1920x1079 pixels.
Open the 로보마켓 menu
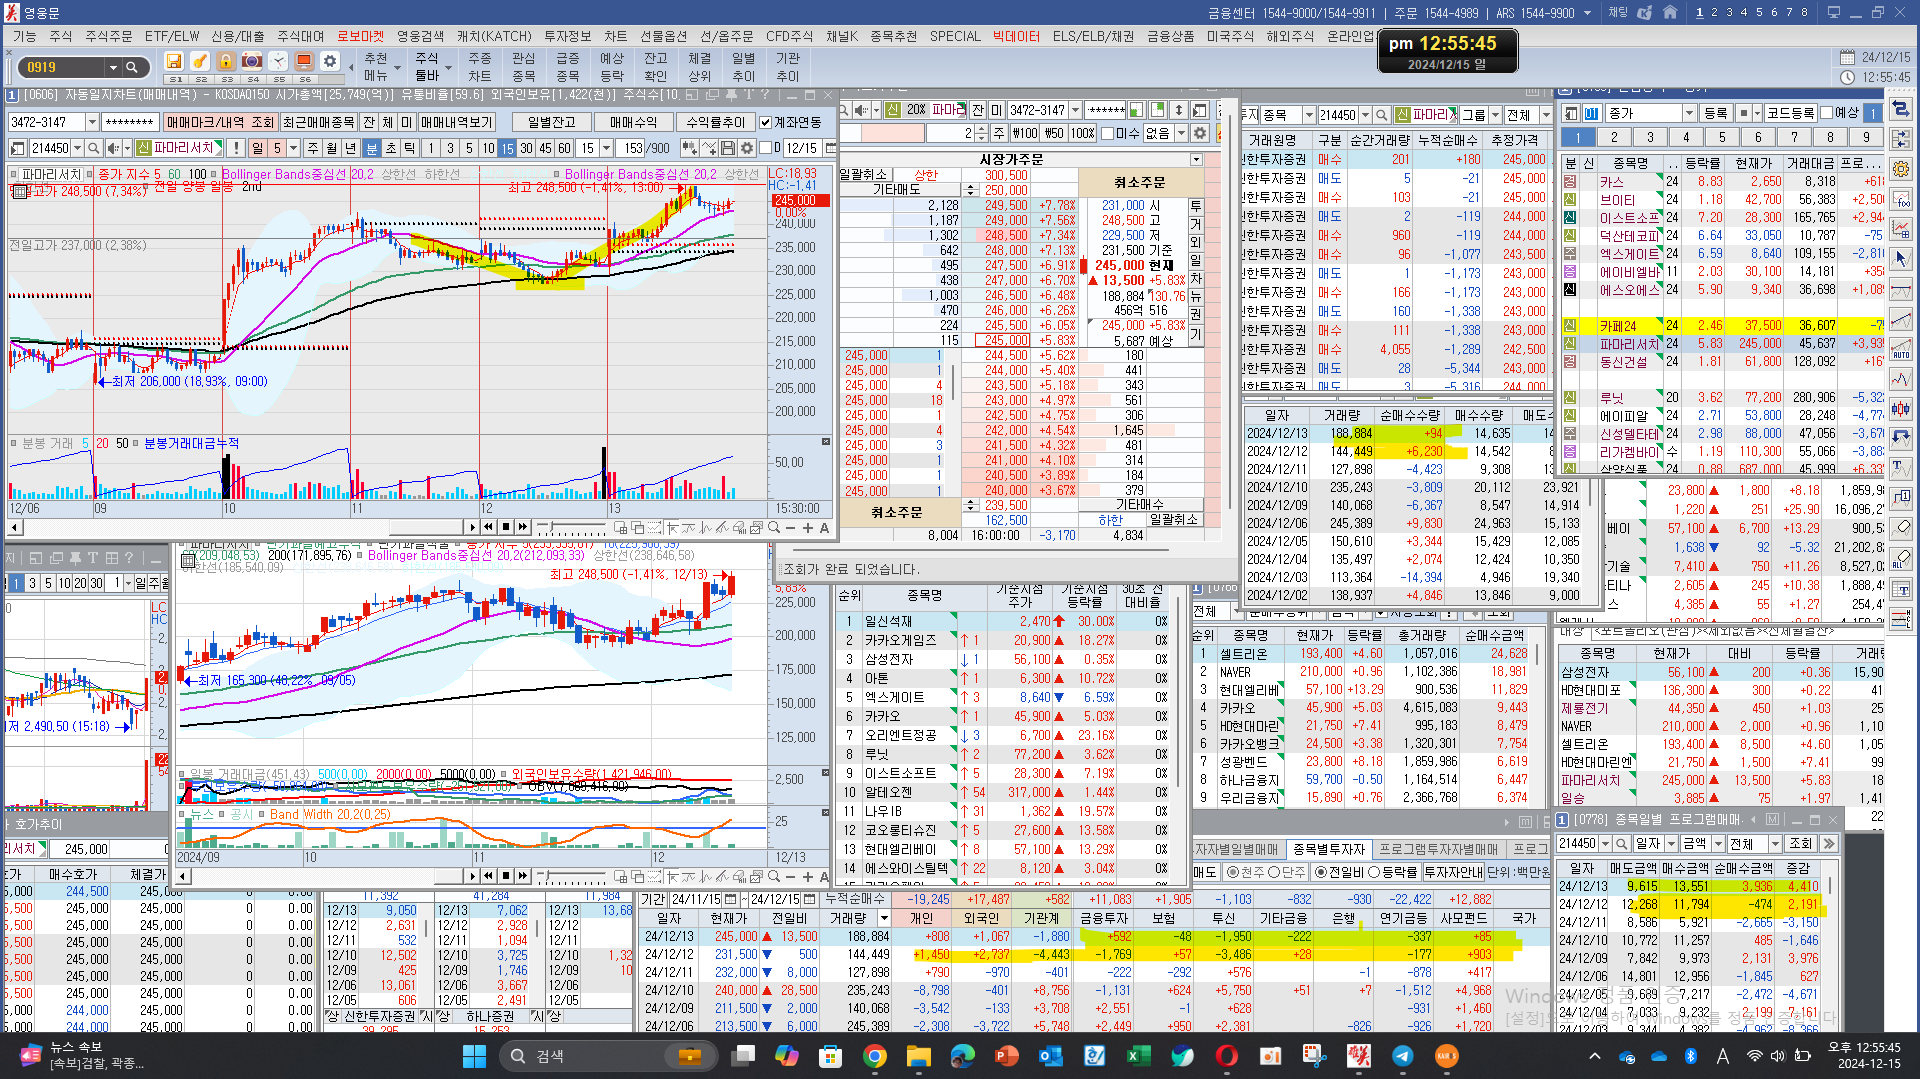(x=360, y=36)
